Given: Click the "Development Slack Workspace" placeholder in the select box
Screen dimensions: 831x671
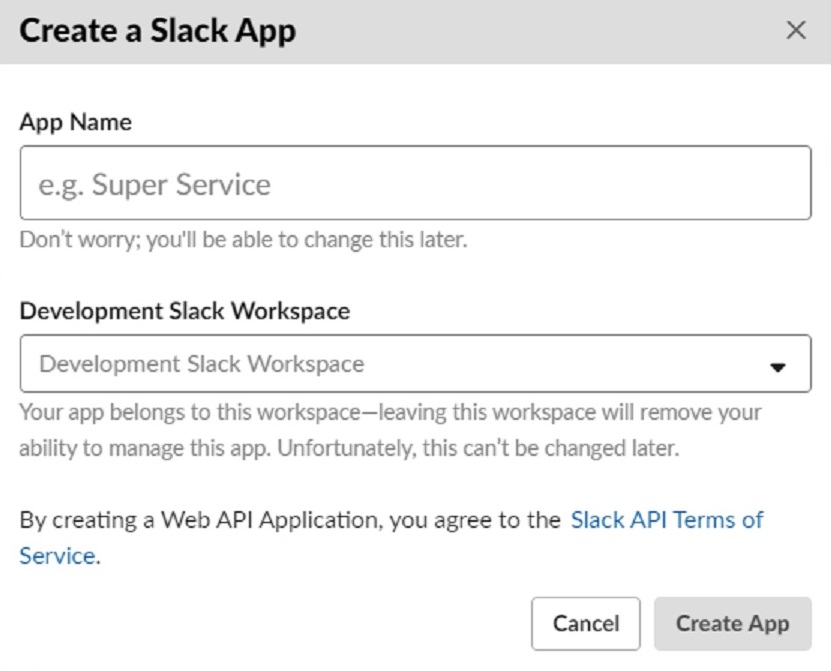Looking at the screenshot, I should (201, 364).
